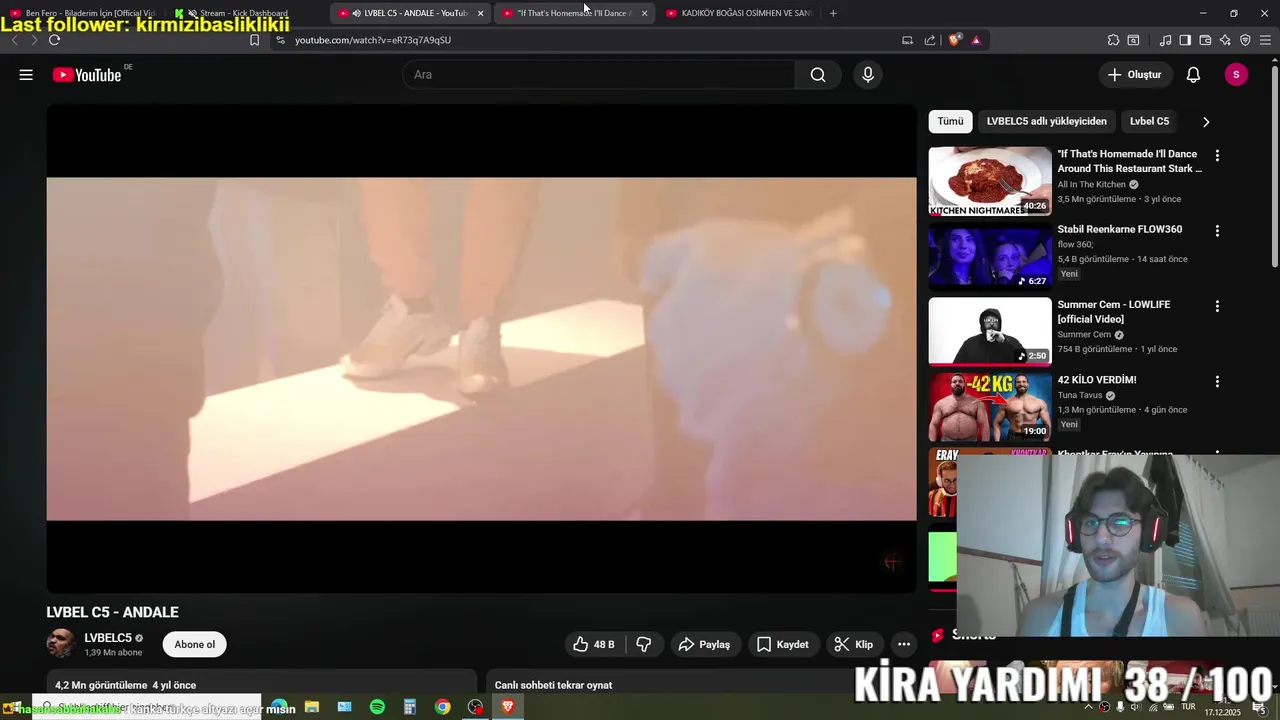Open Kitchen Nightmares video thumbnail
Viewport: 1280px width, 720px height.
coord(990,182)
